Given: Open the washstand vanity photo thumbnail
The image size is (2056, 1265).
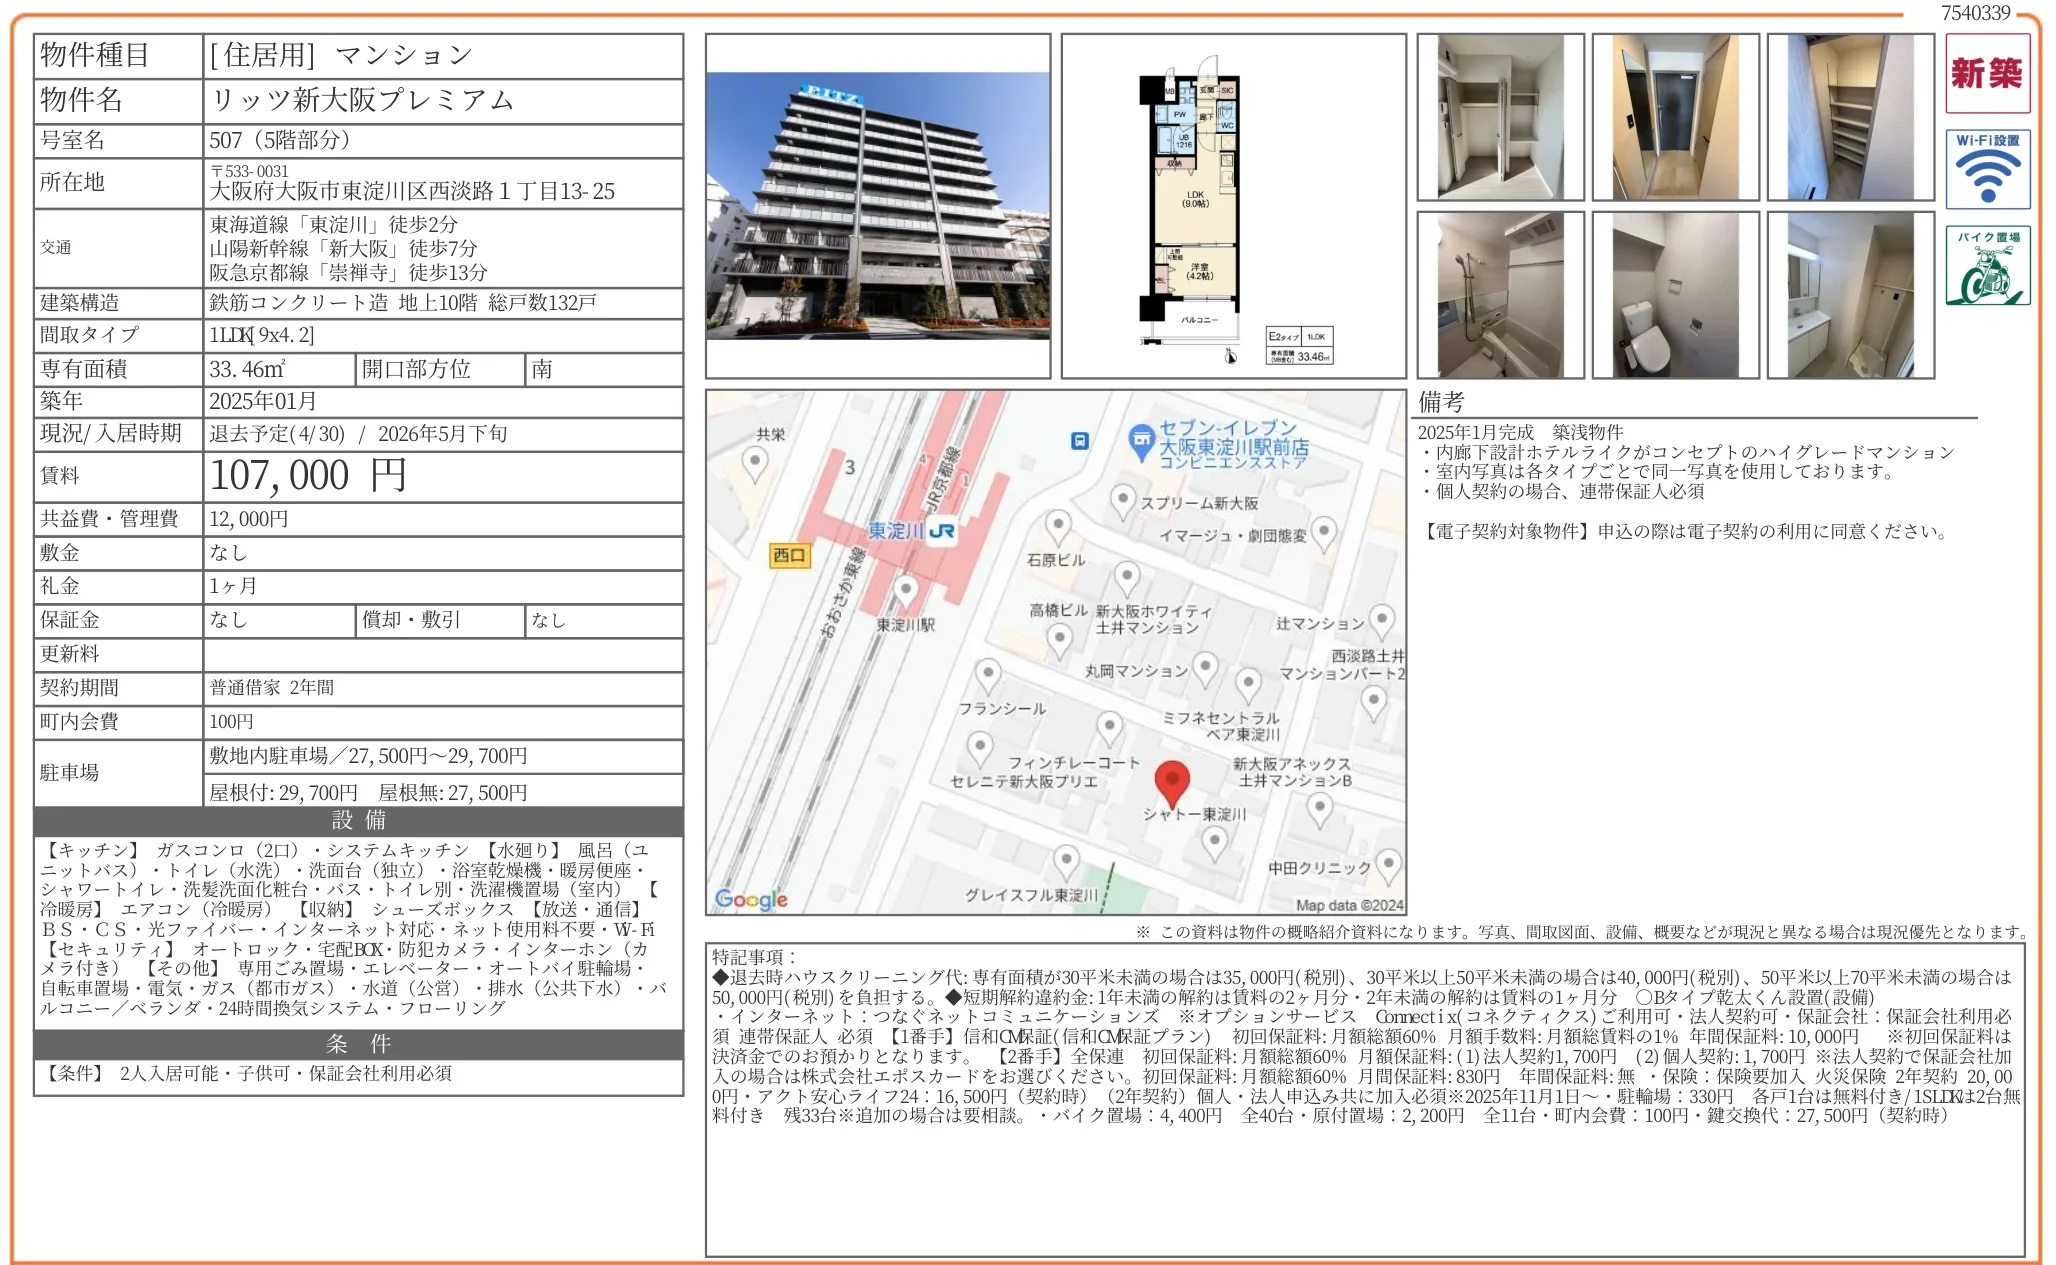Looking at the screenshot, I should pos(1850,295).
